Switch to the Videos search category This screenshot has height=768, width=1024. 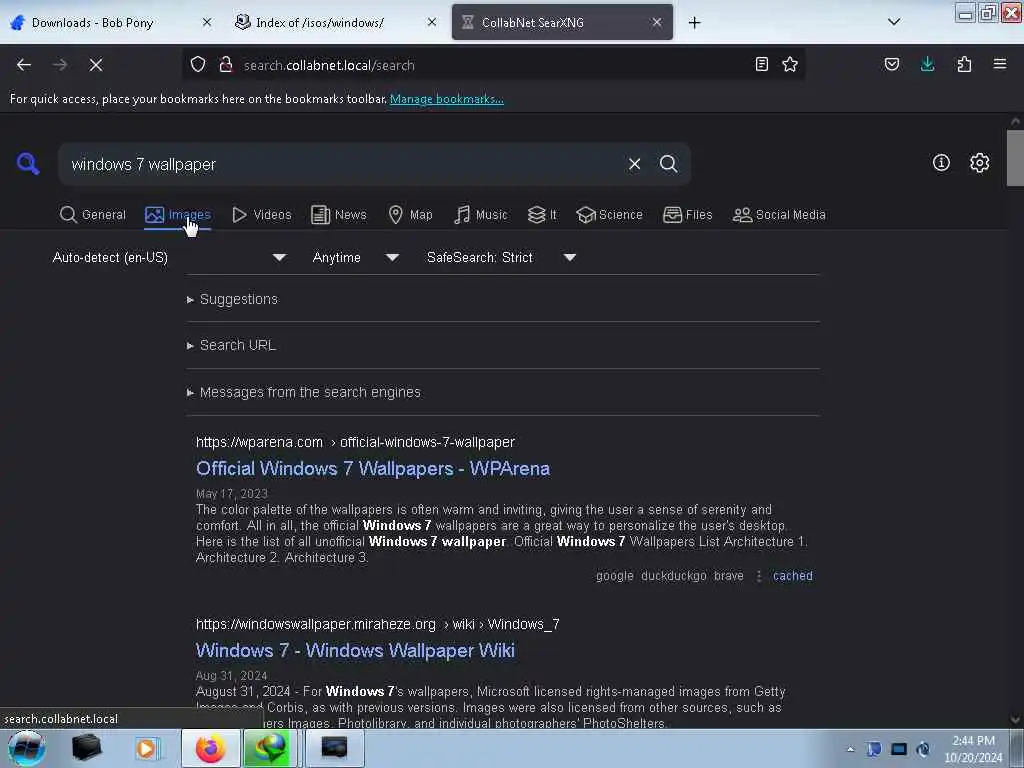[261, 215]
